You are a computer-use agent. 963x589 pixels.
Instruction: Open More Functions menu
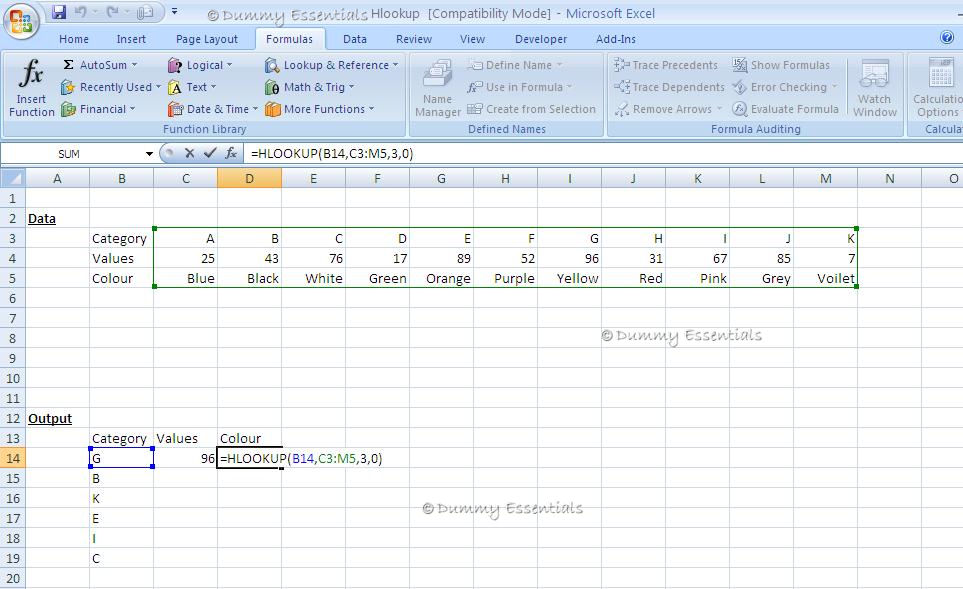tap(319, 109)
